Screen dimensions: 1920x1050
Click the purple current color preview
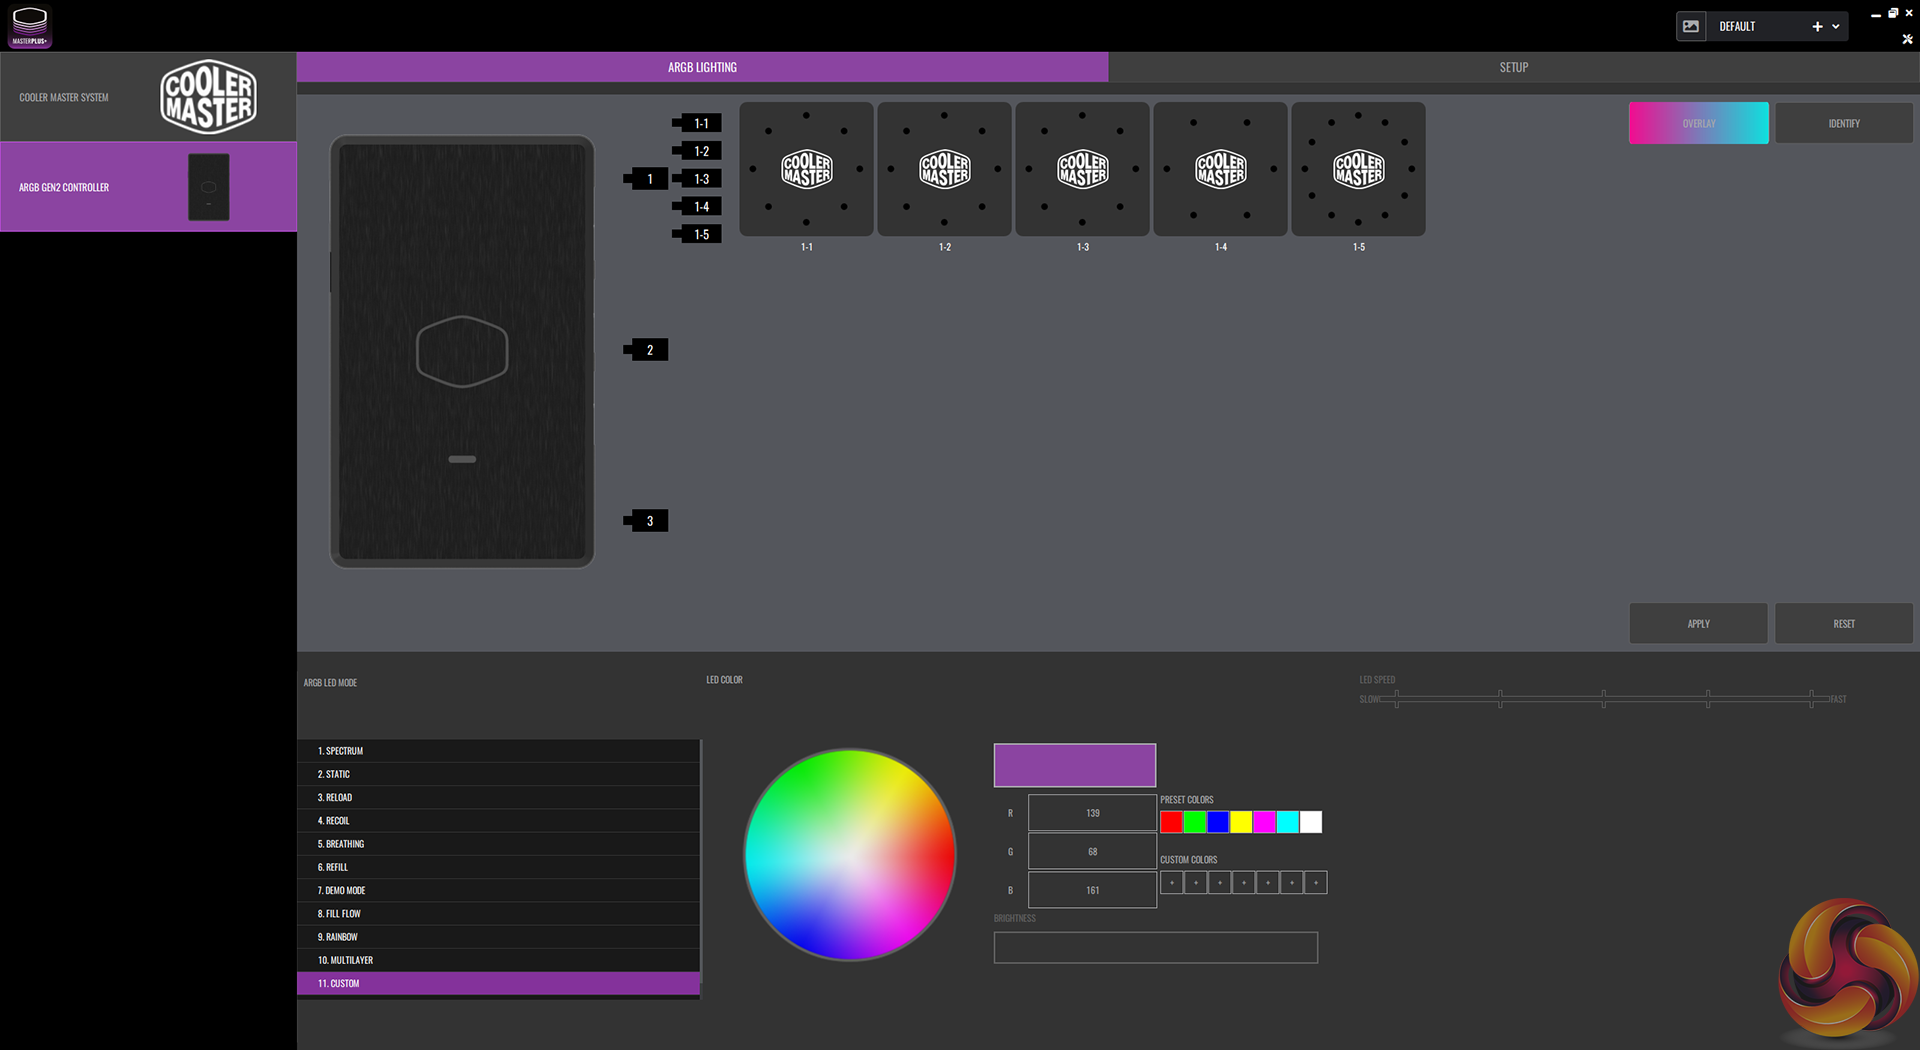pyautogui.click(x=1075, y=765)
